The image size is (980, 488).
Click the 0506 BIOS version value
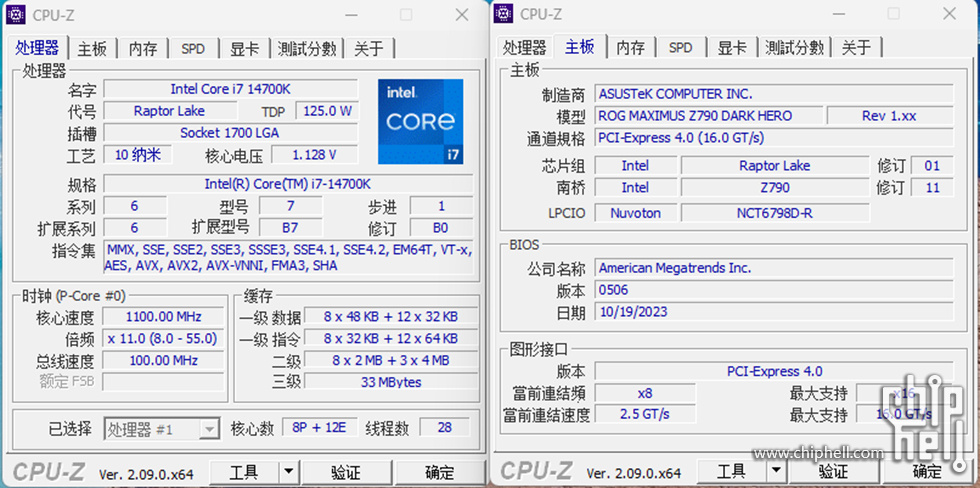[x=774, y=290]
